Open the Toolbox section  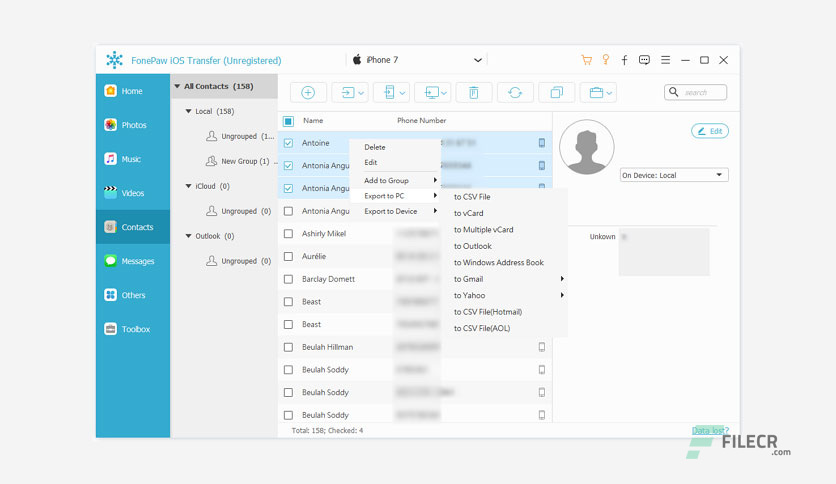coord(133,329)
